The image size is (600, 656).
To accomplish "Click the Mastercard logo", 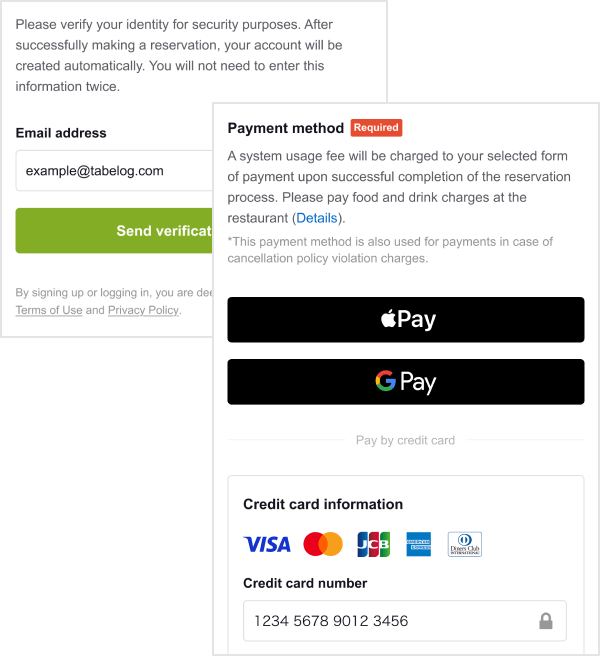I will click(323, 544).
